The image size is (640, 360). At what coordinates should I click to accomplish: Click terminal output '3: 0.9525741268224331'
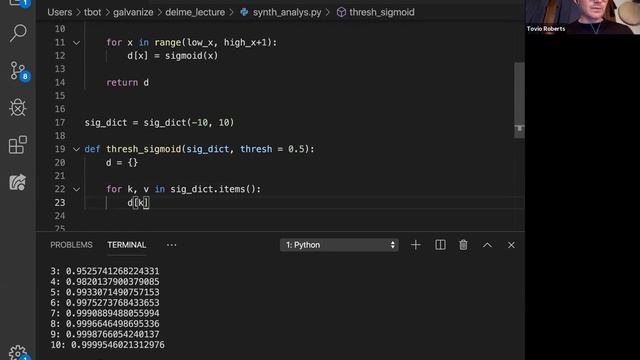(x=105, y=271)
